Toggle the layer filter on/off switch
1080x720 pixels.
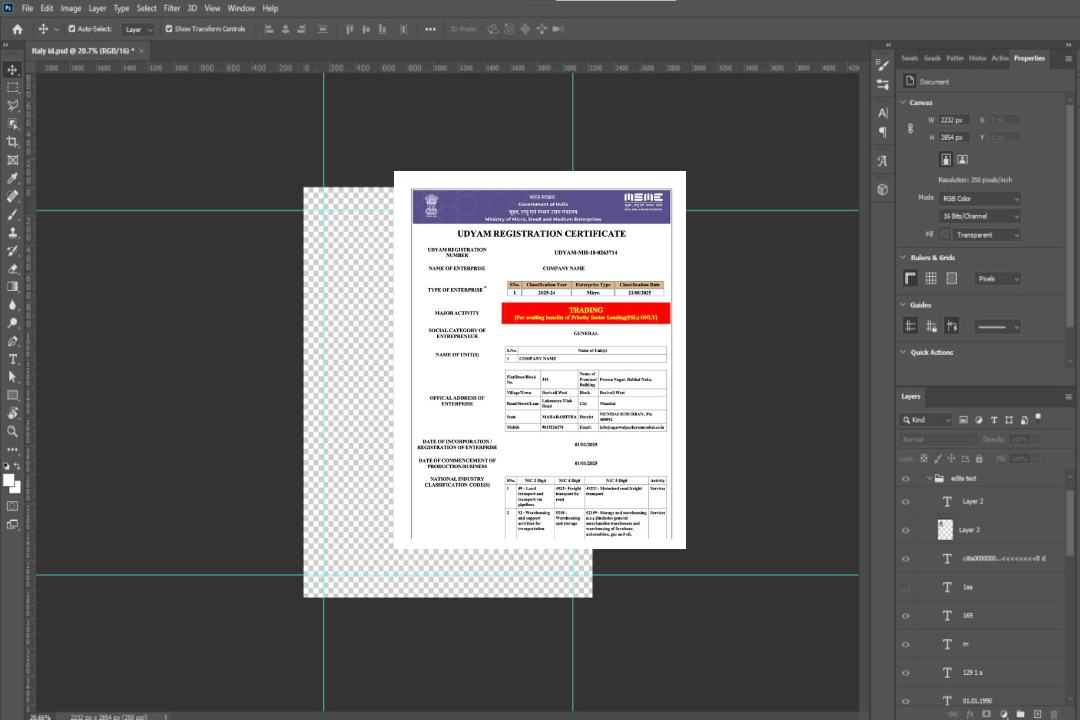[1038, 418]
